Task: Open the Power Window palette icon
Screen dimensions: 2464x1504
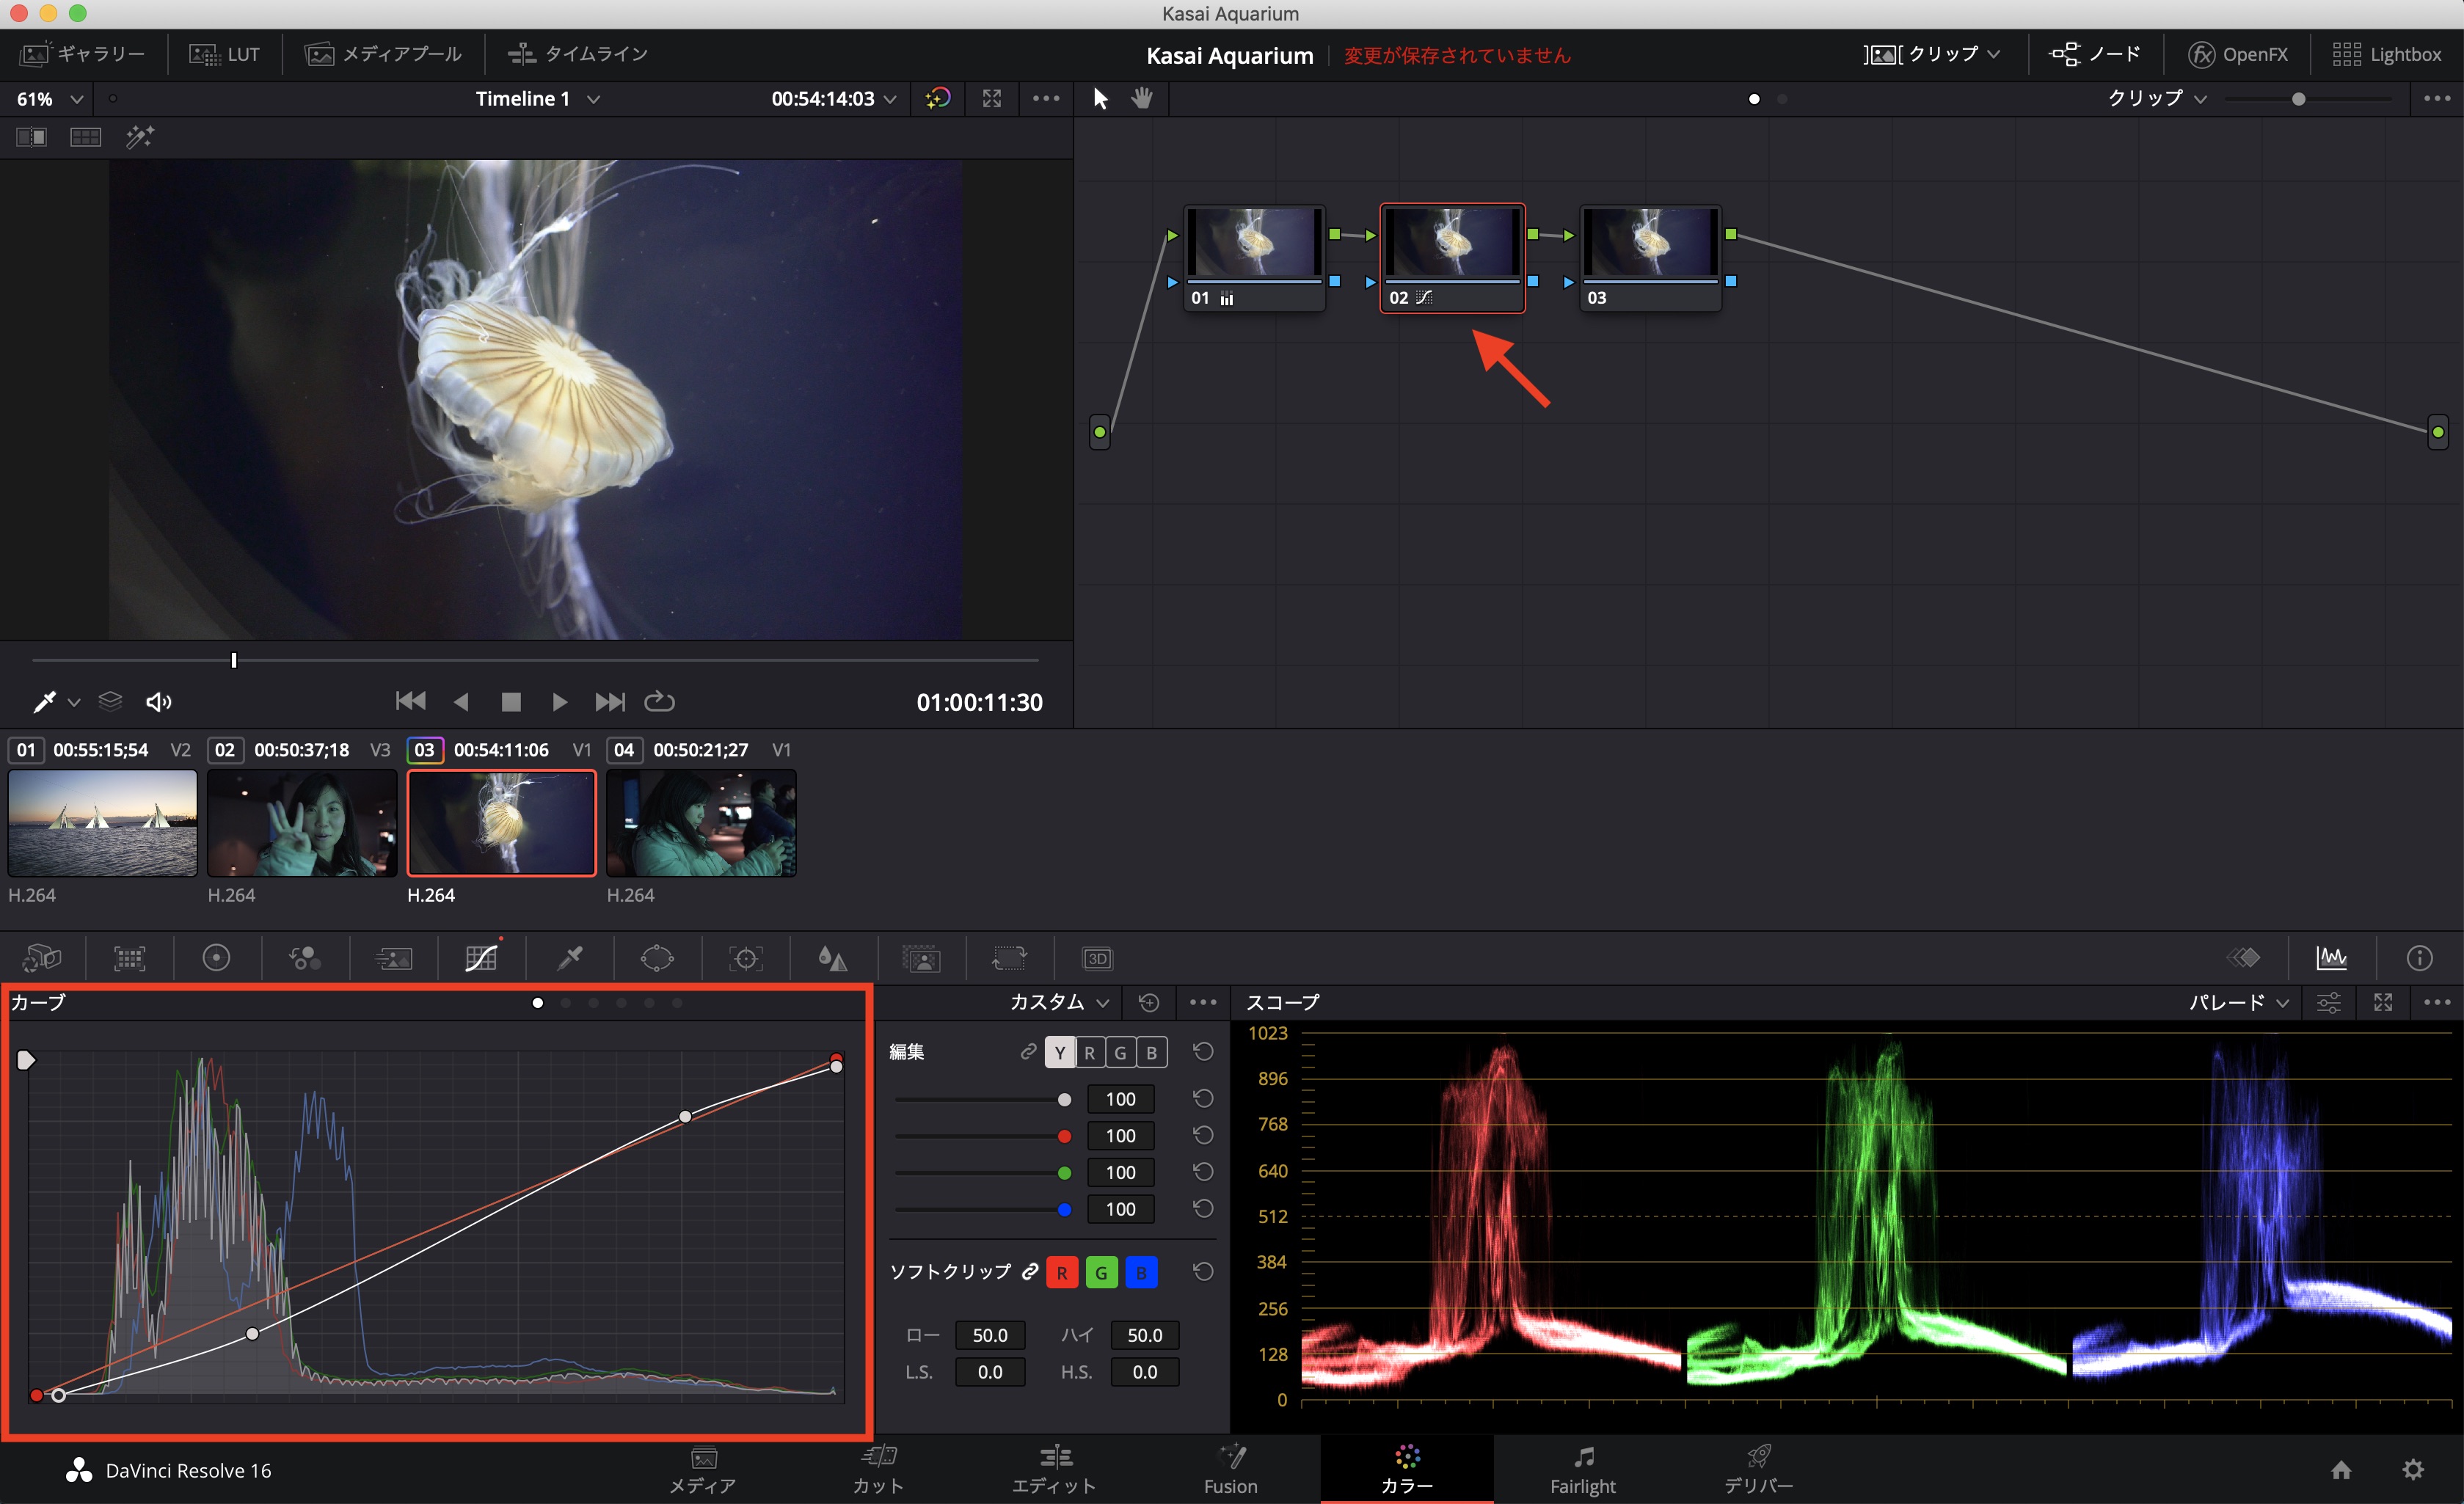Action: coord(657,958)
